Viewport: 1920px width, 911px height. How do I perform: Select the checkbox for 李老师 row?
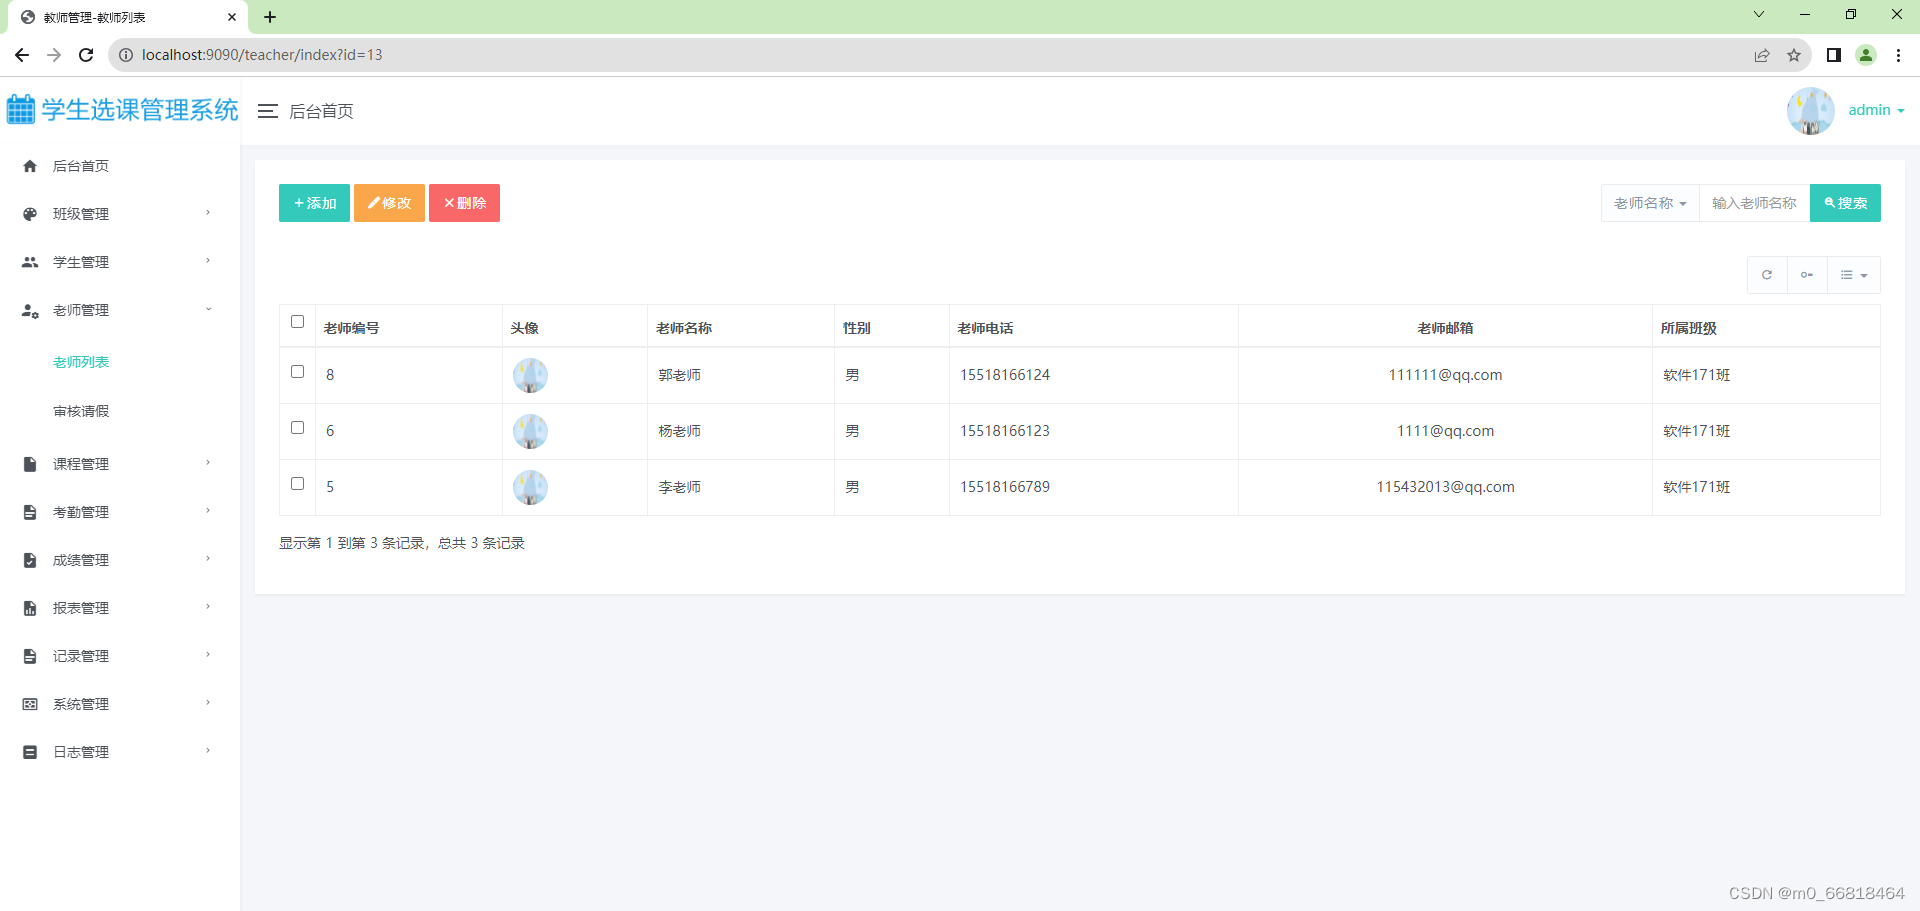(297, 483)
